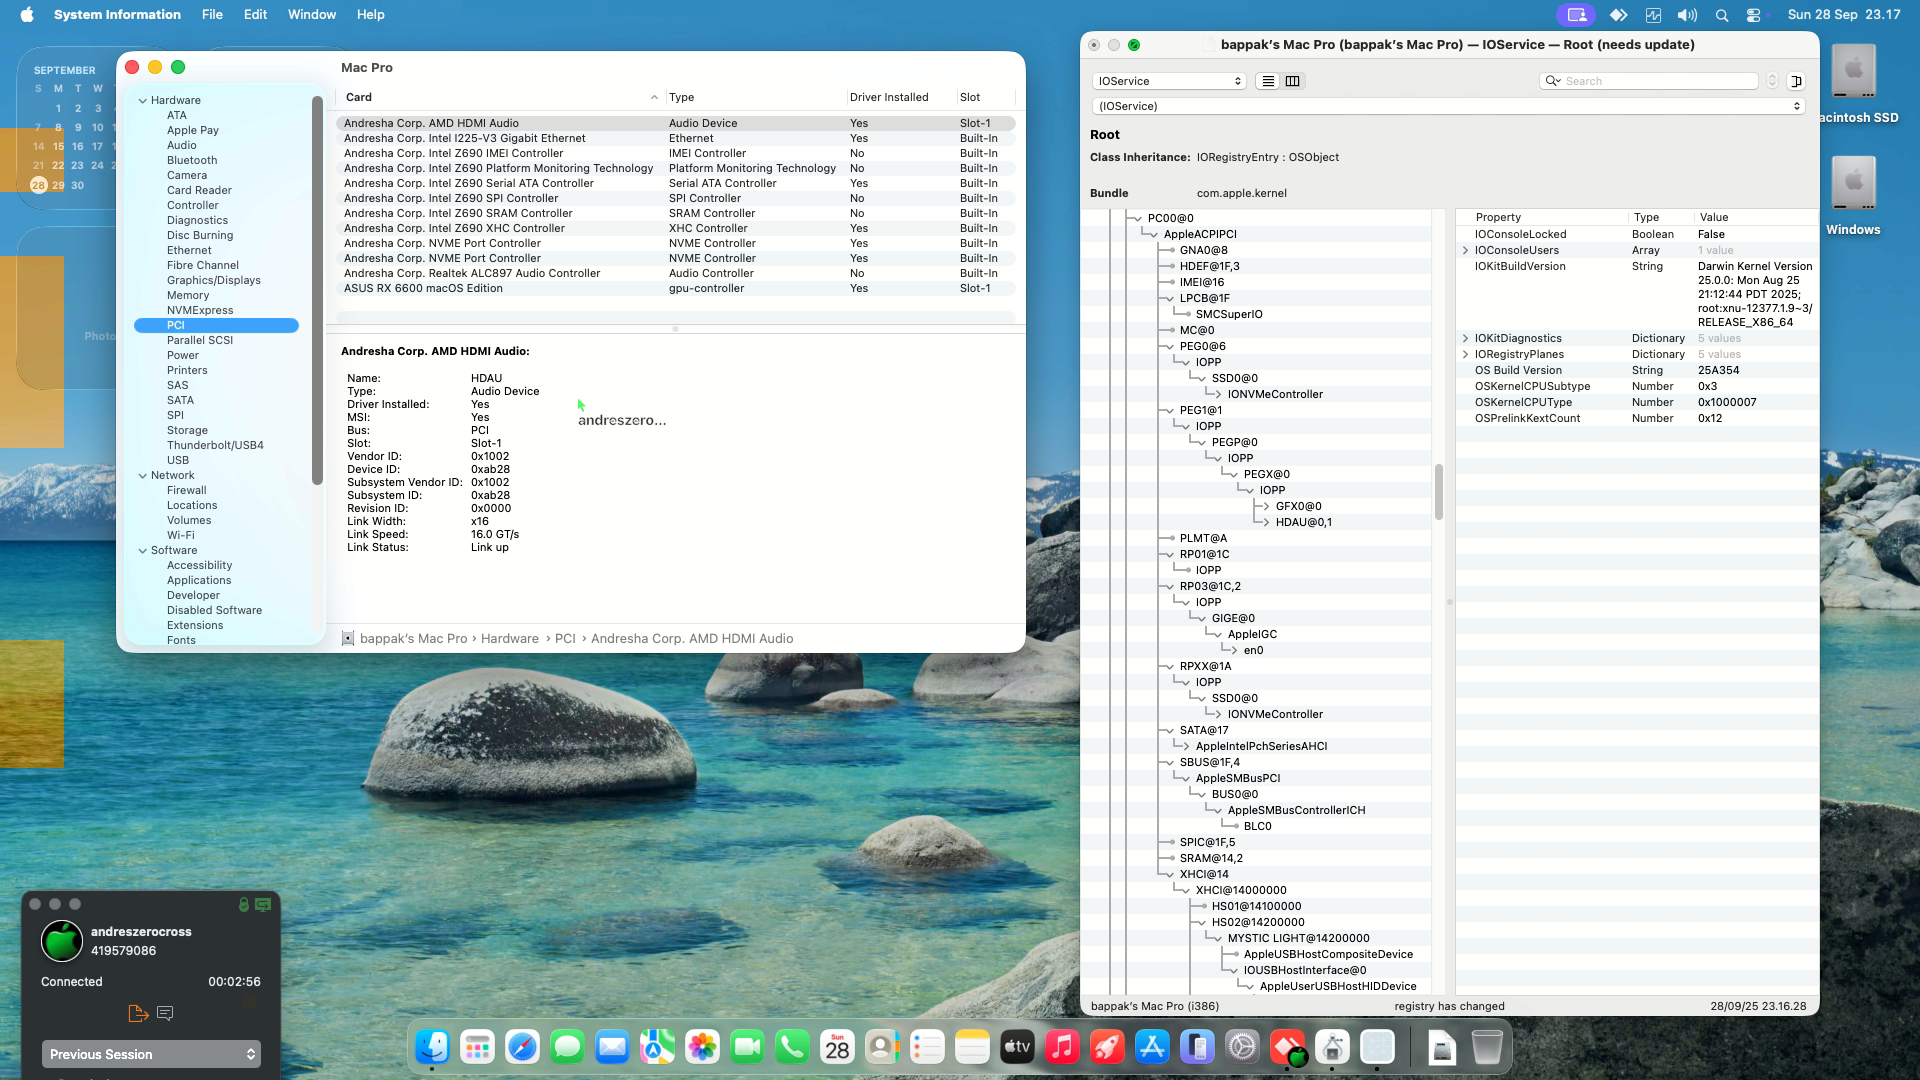Click the System Information sidebar scrollbar

(x=318, y=290)
